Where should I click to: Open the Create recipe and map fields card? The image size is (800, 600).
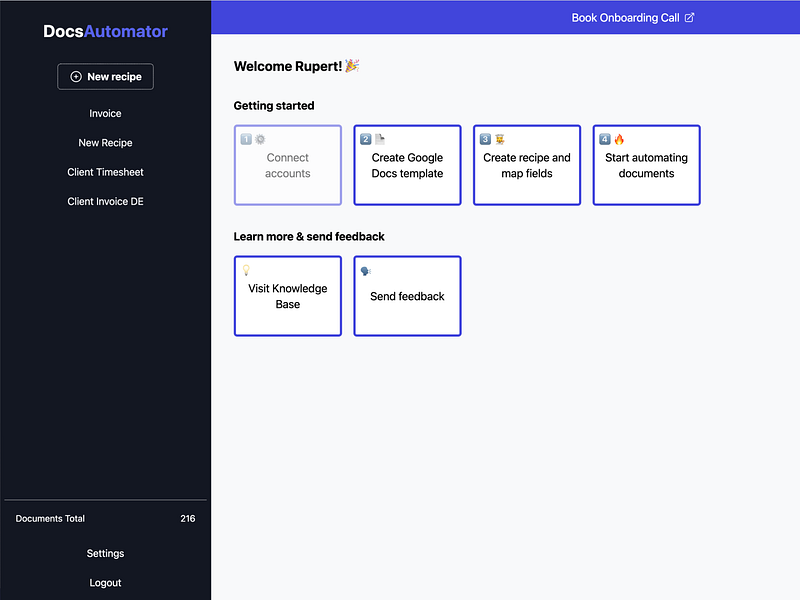pos(527,165)
